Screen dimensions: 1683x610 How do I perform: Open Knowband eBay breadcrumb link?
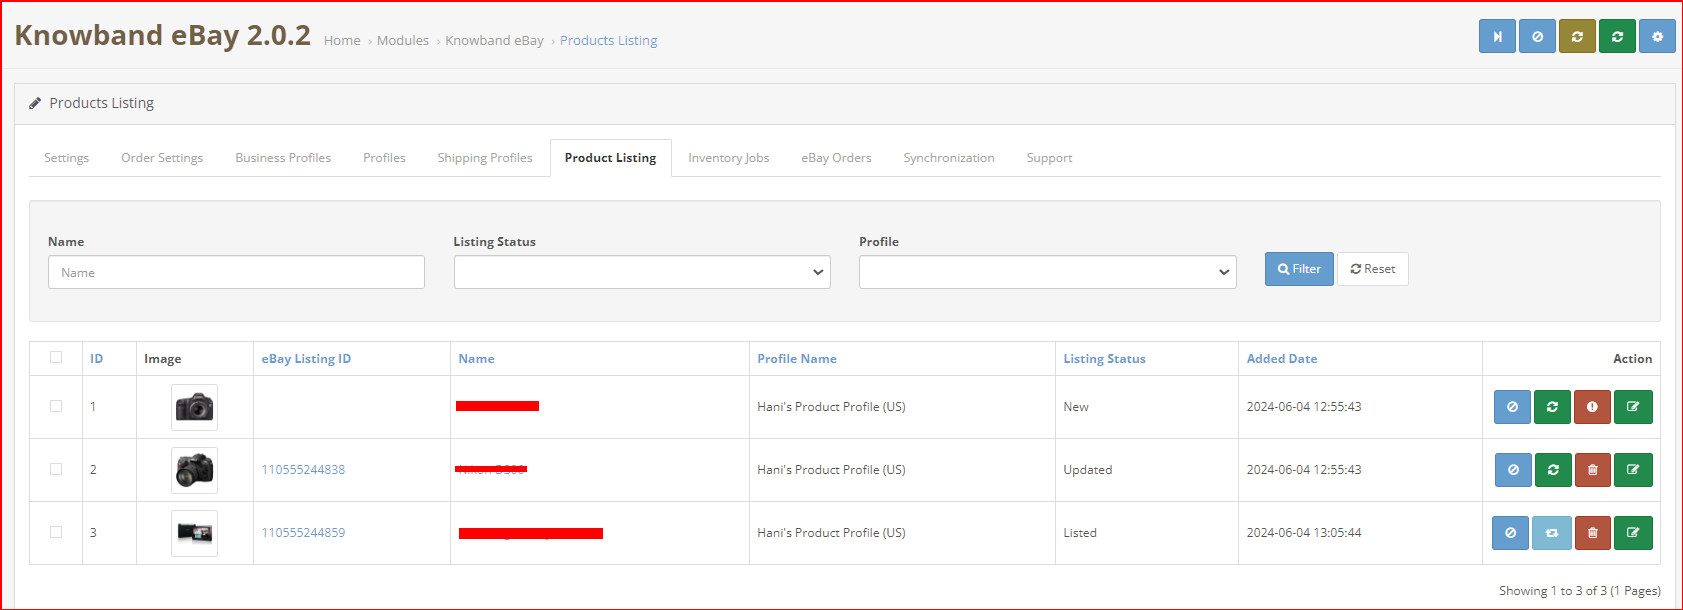point(494,41)
